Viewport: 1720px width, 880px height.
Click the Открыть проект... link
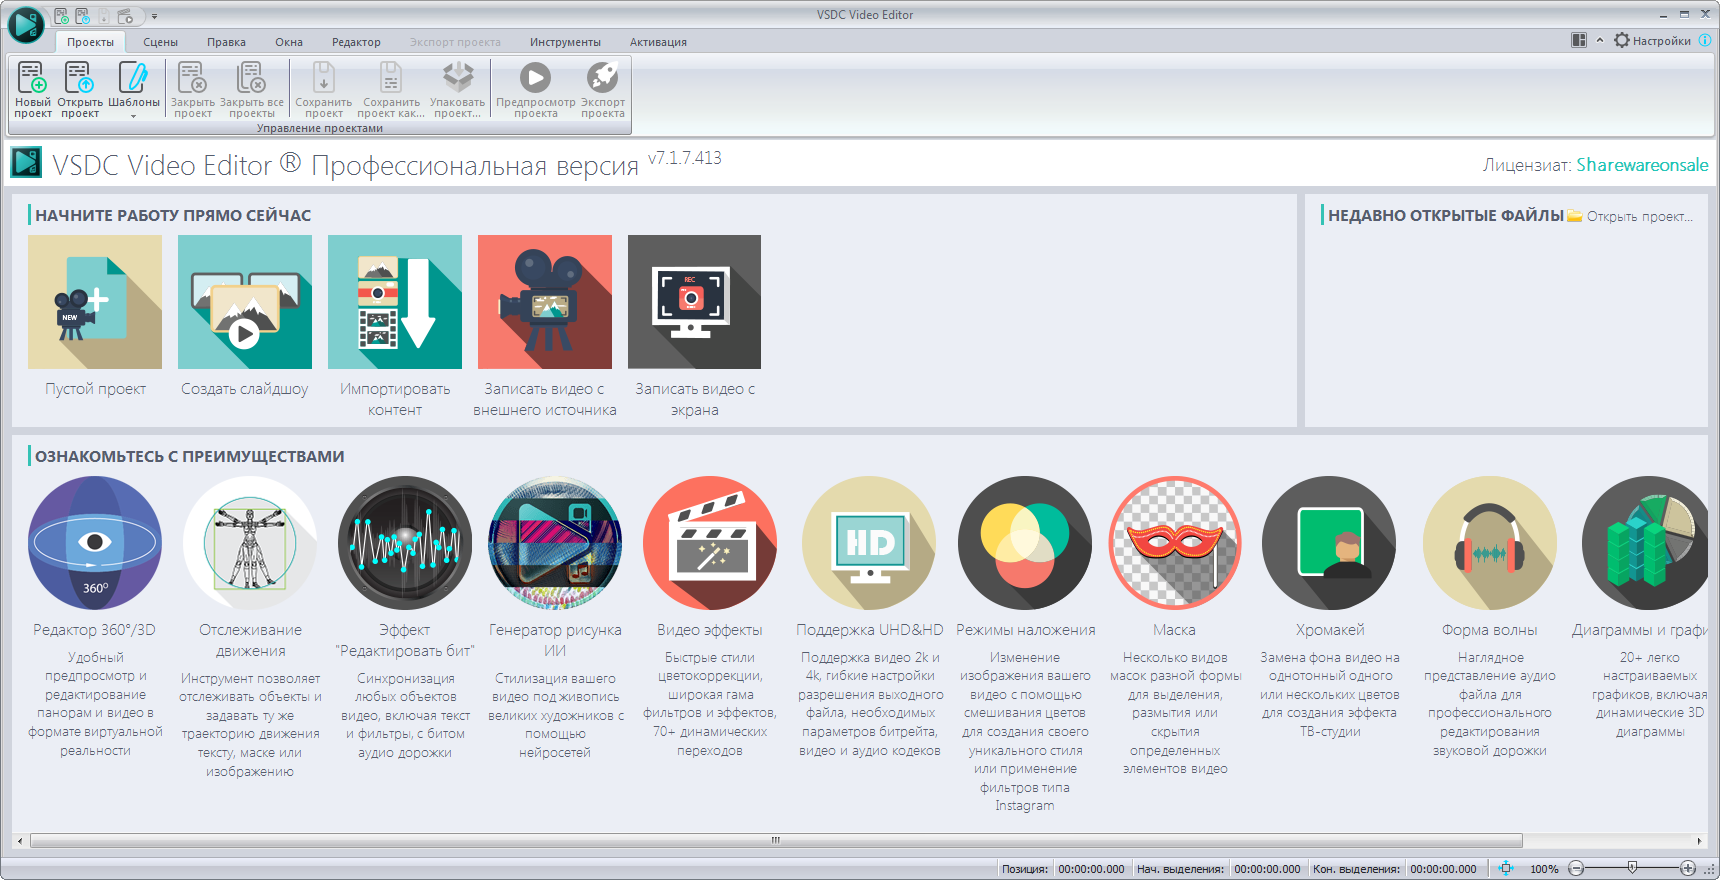(1639, 217)
